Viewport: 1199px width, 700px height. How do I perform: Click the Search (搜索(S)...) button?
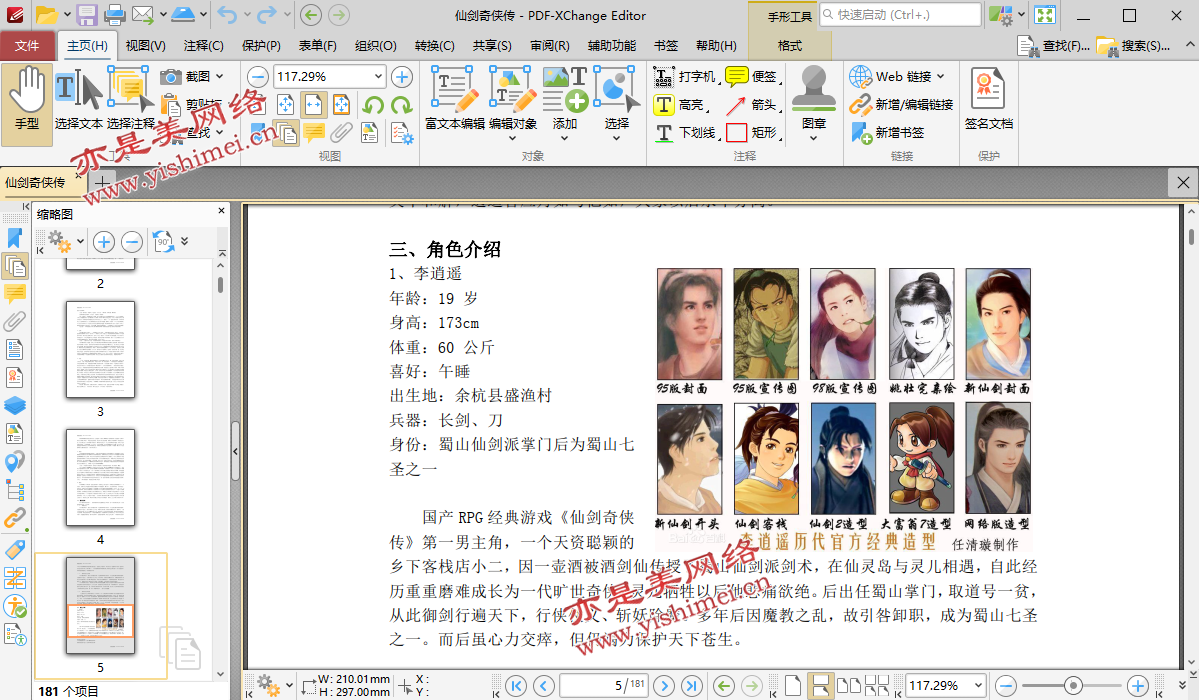(1133, 46)
